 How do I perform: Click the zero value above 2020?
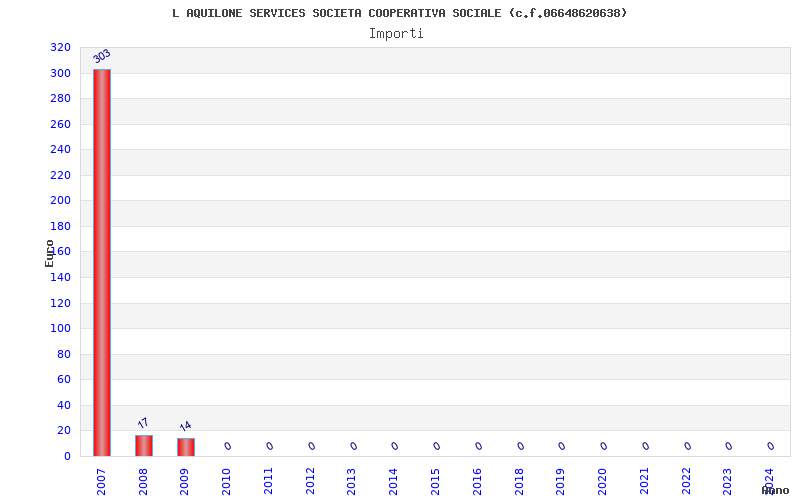point(604,446)
